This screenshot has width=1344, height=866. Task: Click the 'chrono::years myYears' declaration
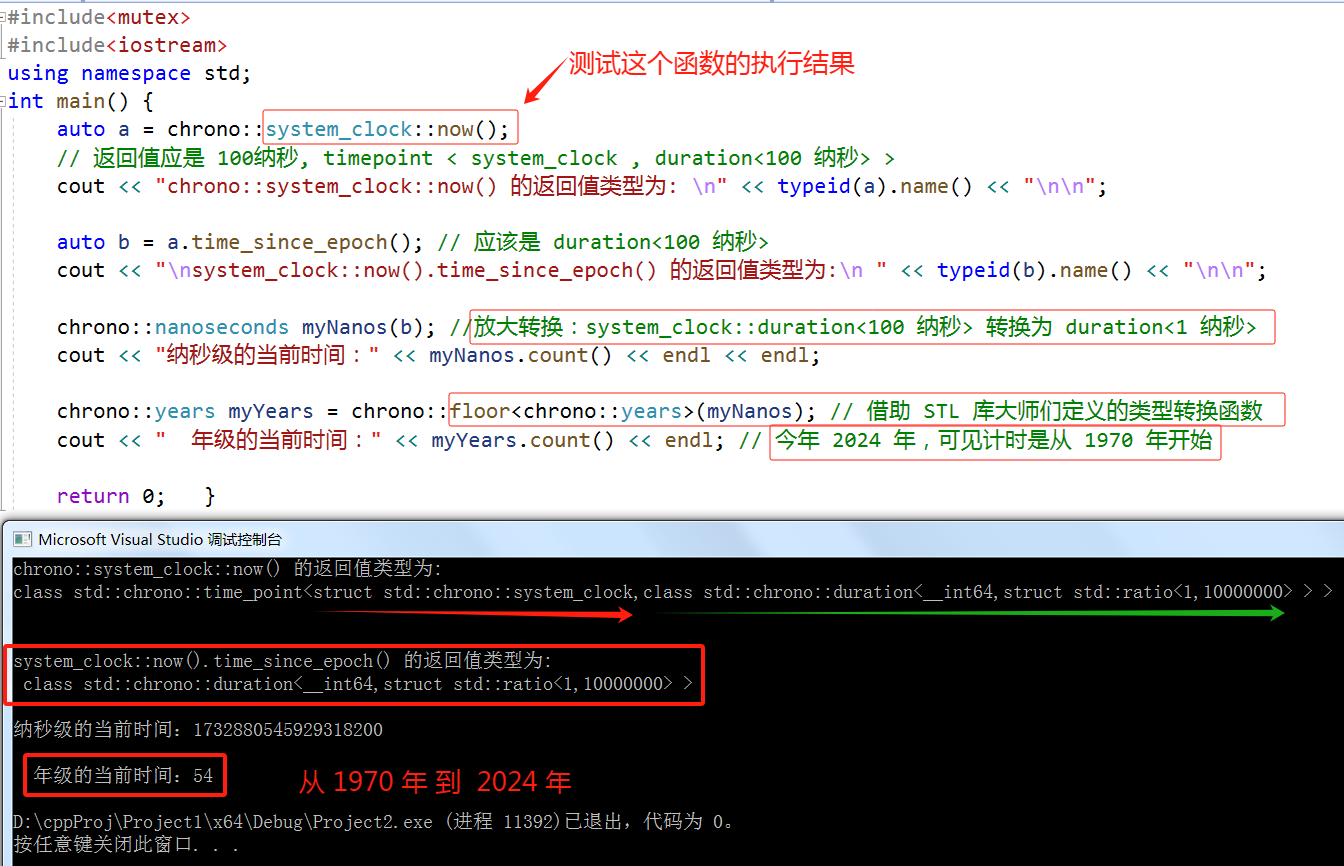pos(185,411)
